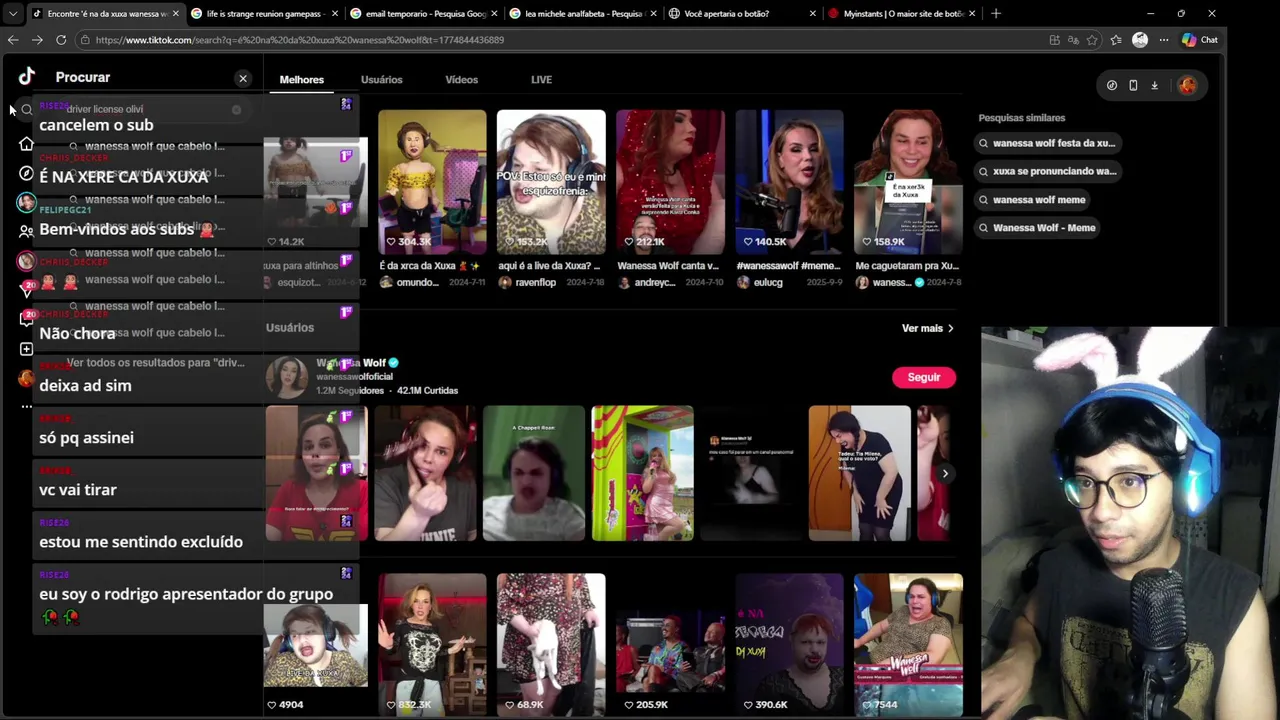Open the Wanessa Wolf profile avatar
This screenshot has height=720, width=1280.
tap(287, 377)
